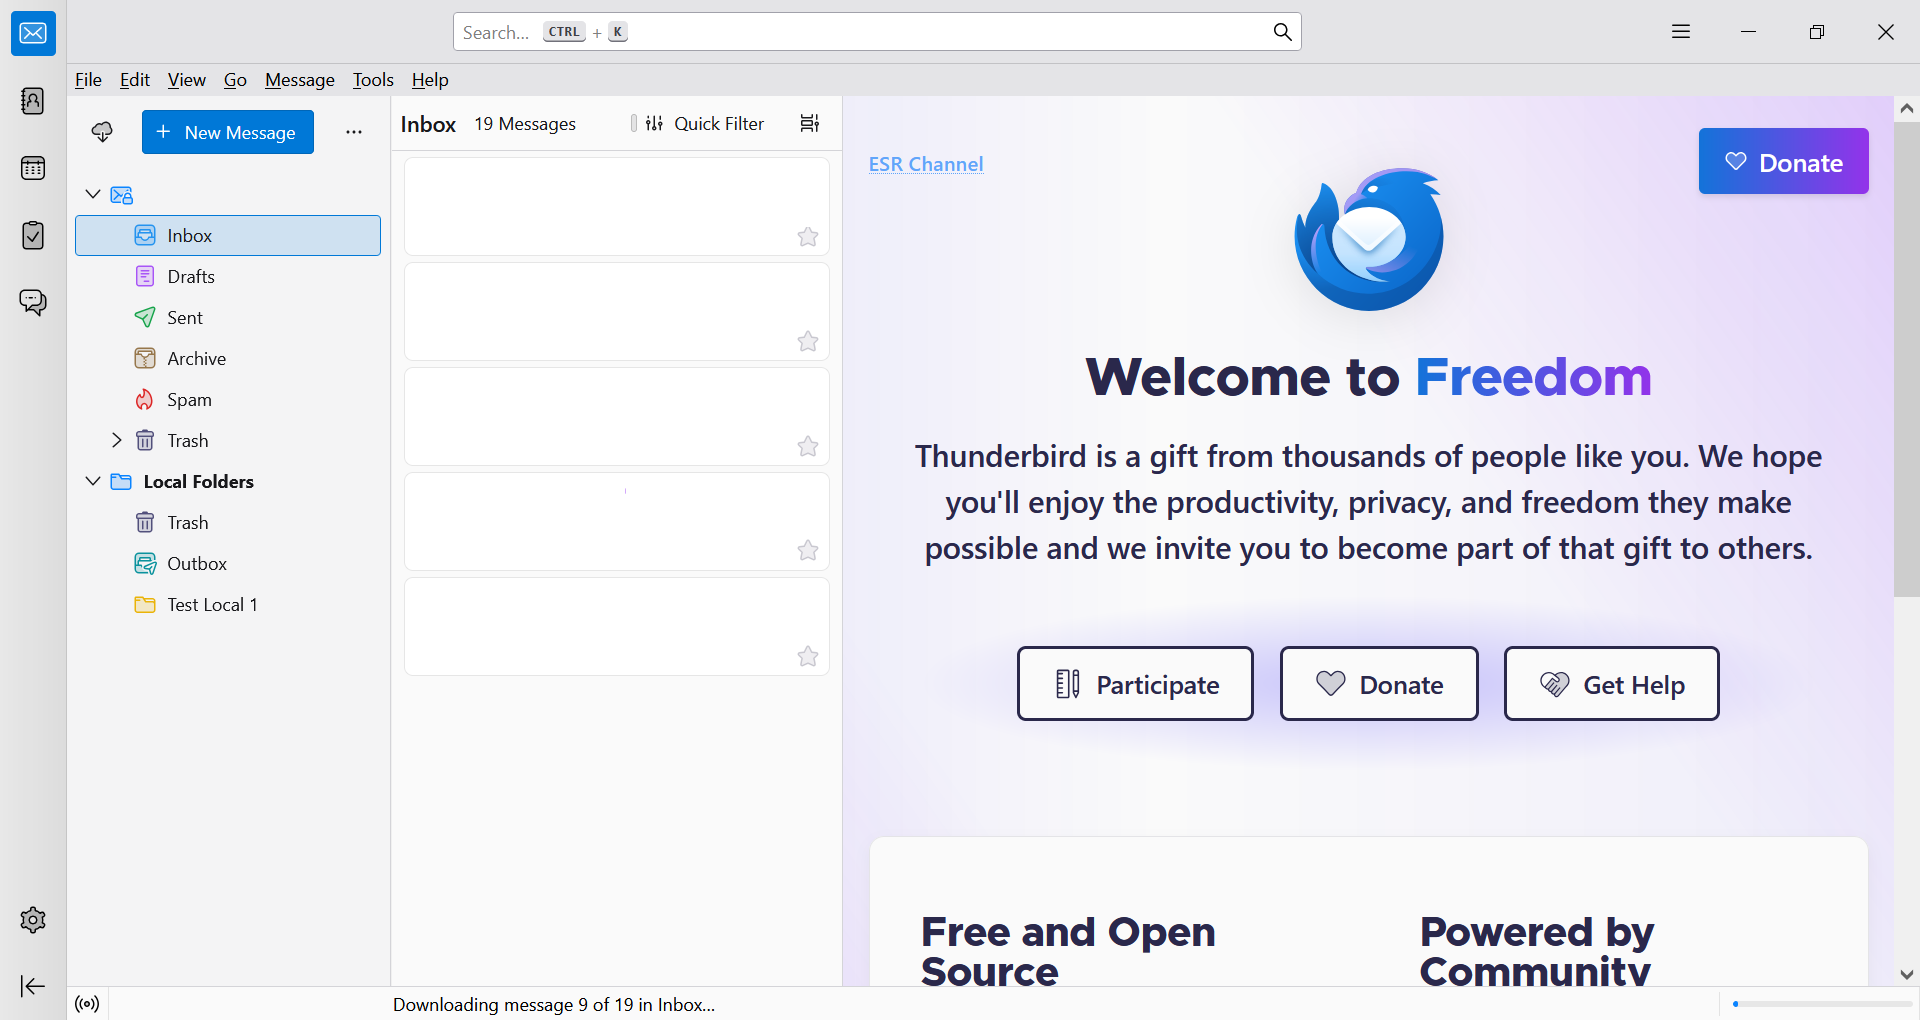Open the Thunderbird app menu hamburger
The height and width of the screenshot is (1020, 1920).
pos(1681,32)
